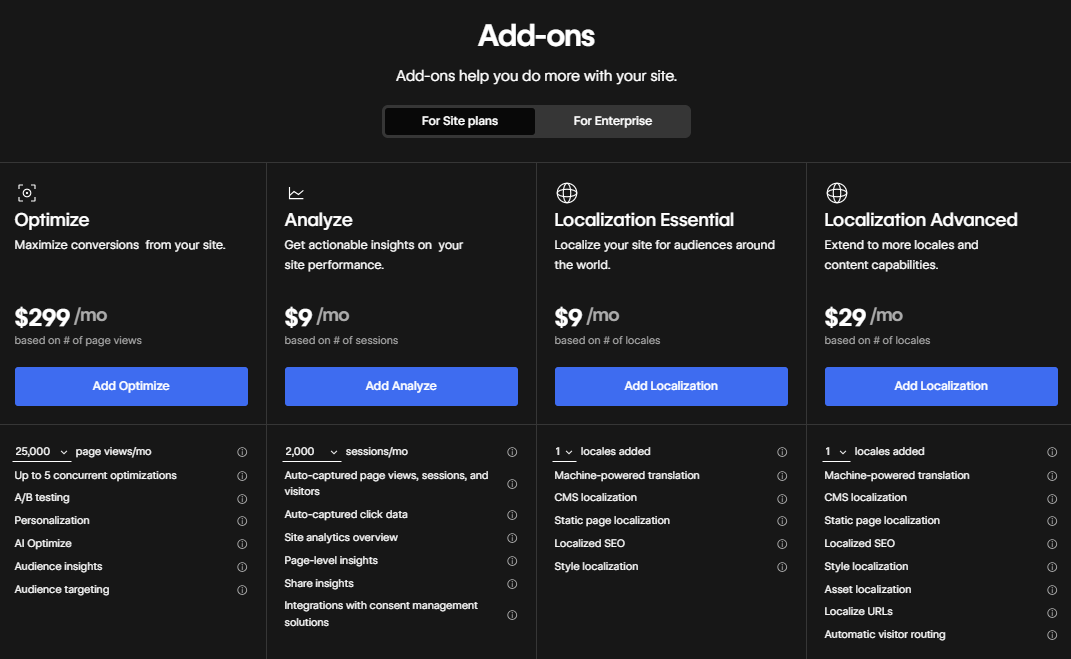1071x659 pixels.
Task: Open info tooltip for Auto-captured click data
Action: 512,515
